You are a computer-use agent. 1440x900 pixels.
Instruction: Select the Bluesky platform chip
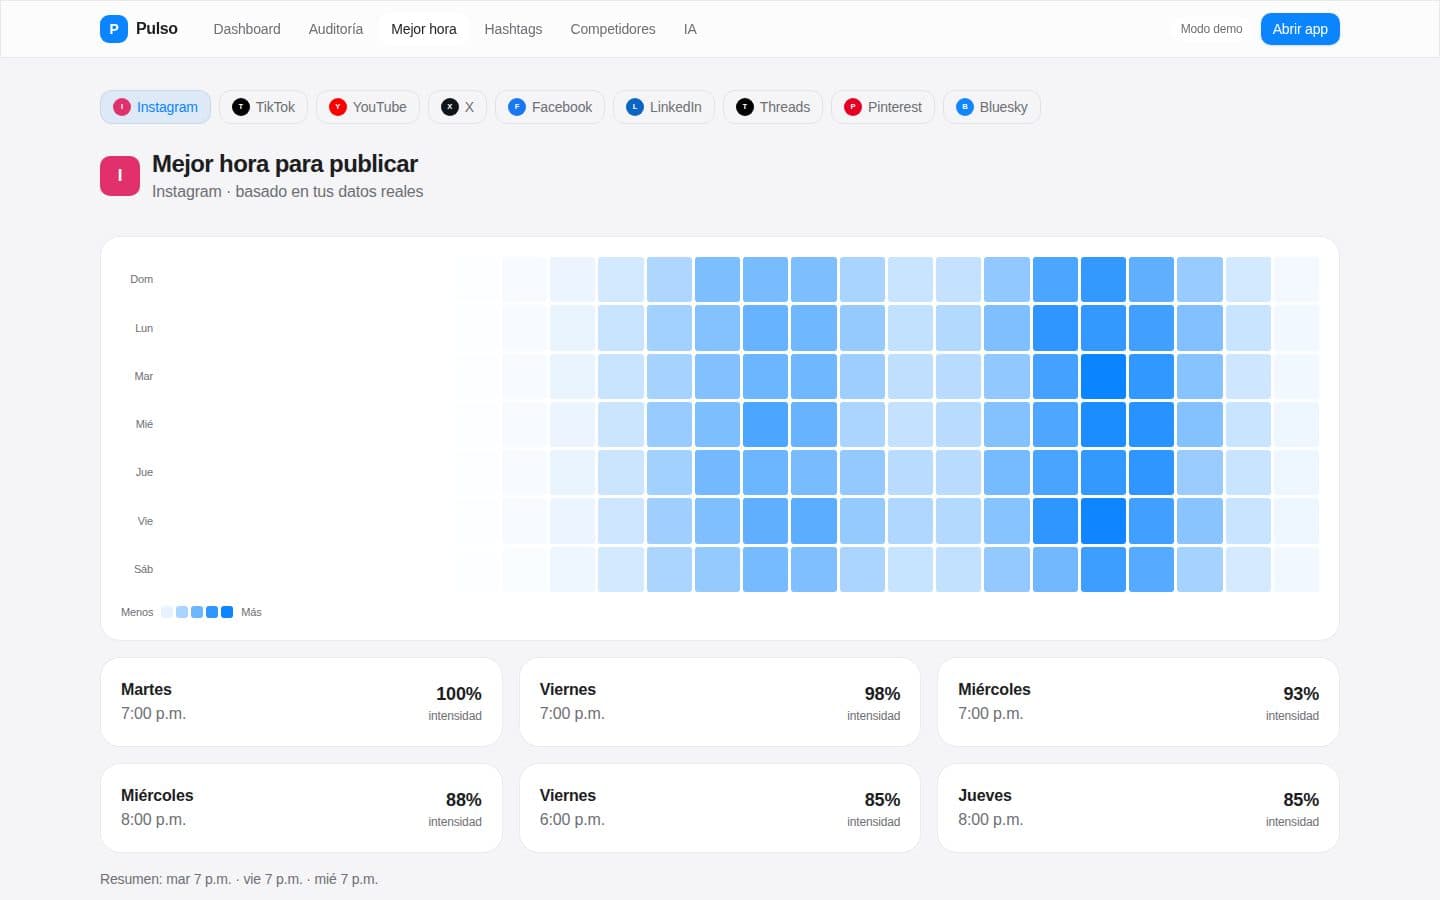tap(992, 107)
